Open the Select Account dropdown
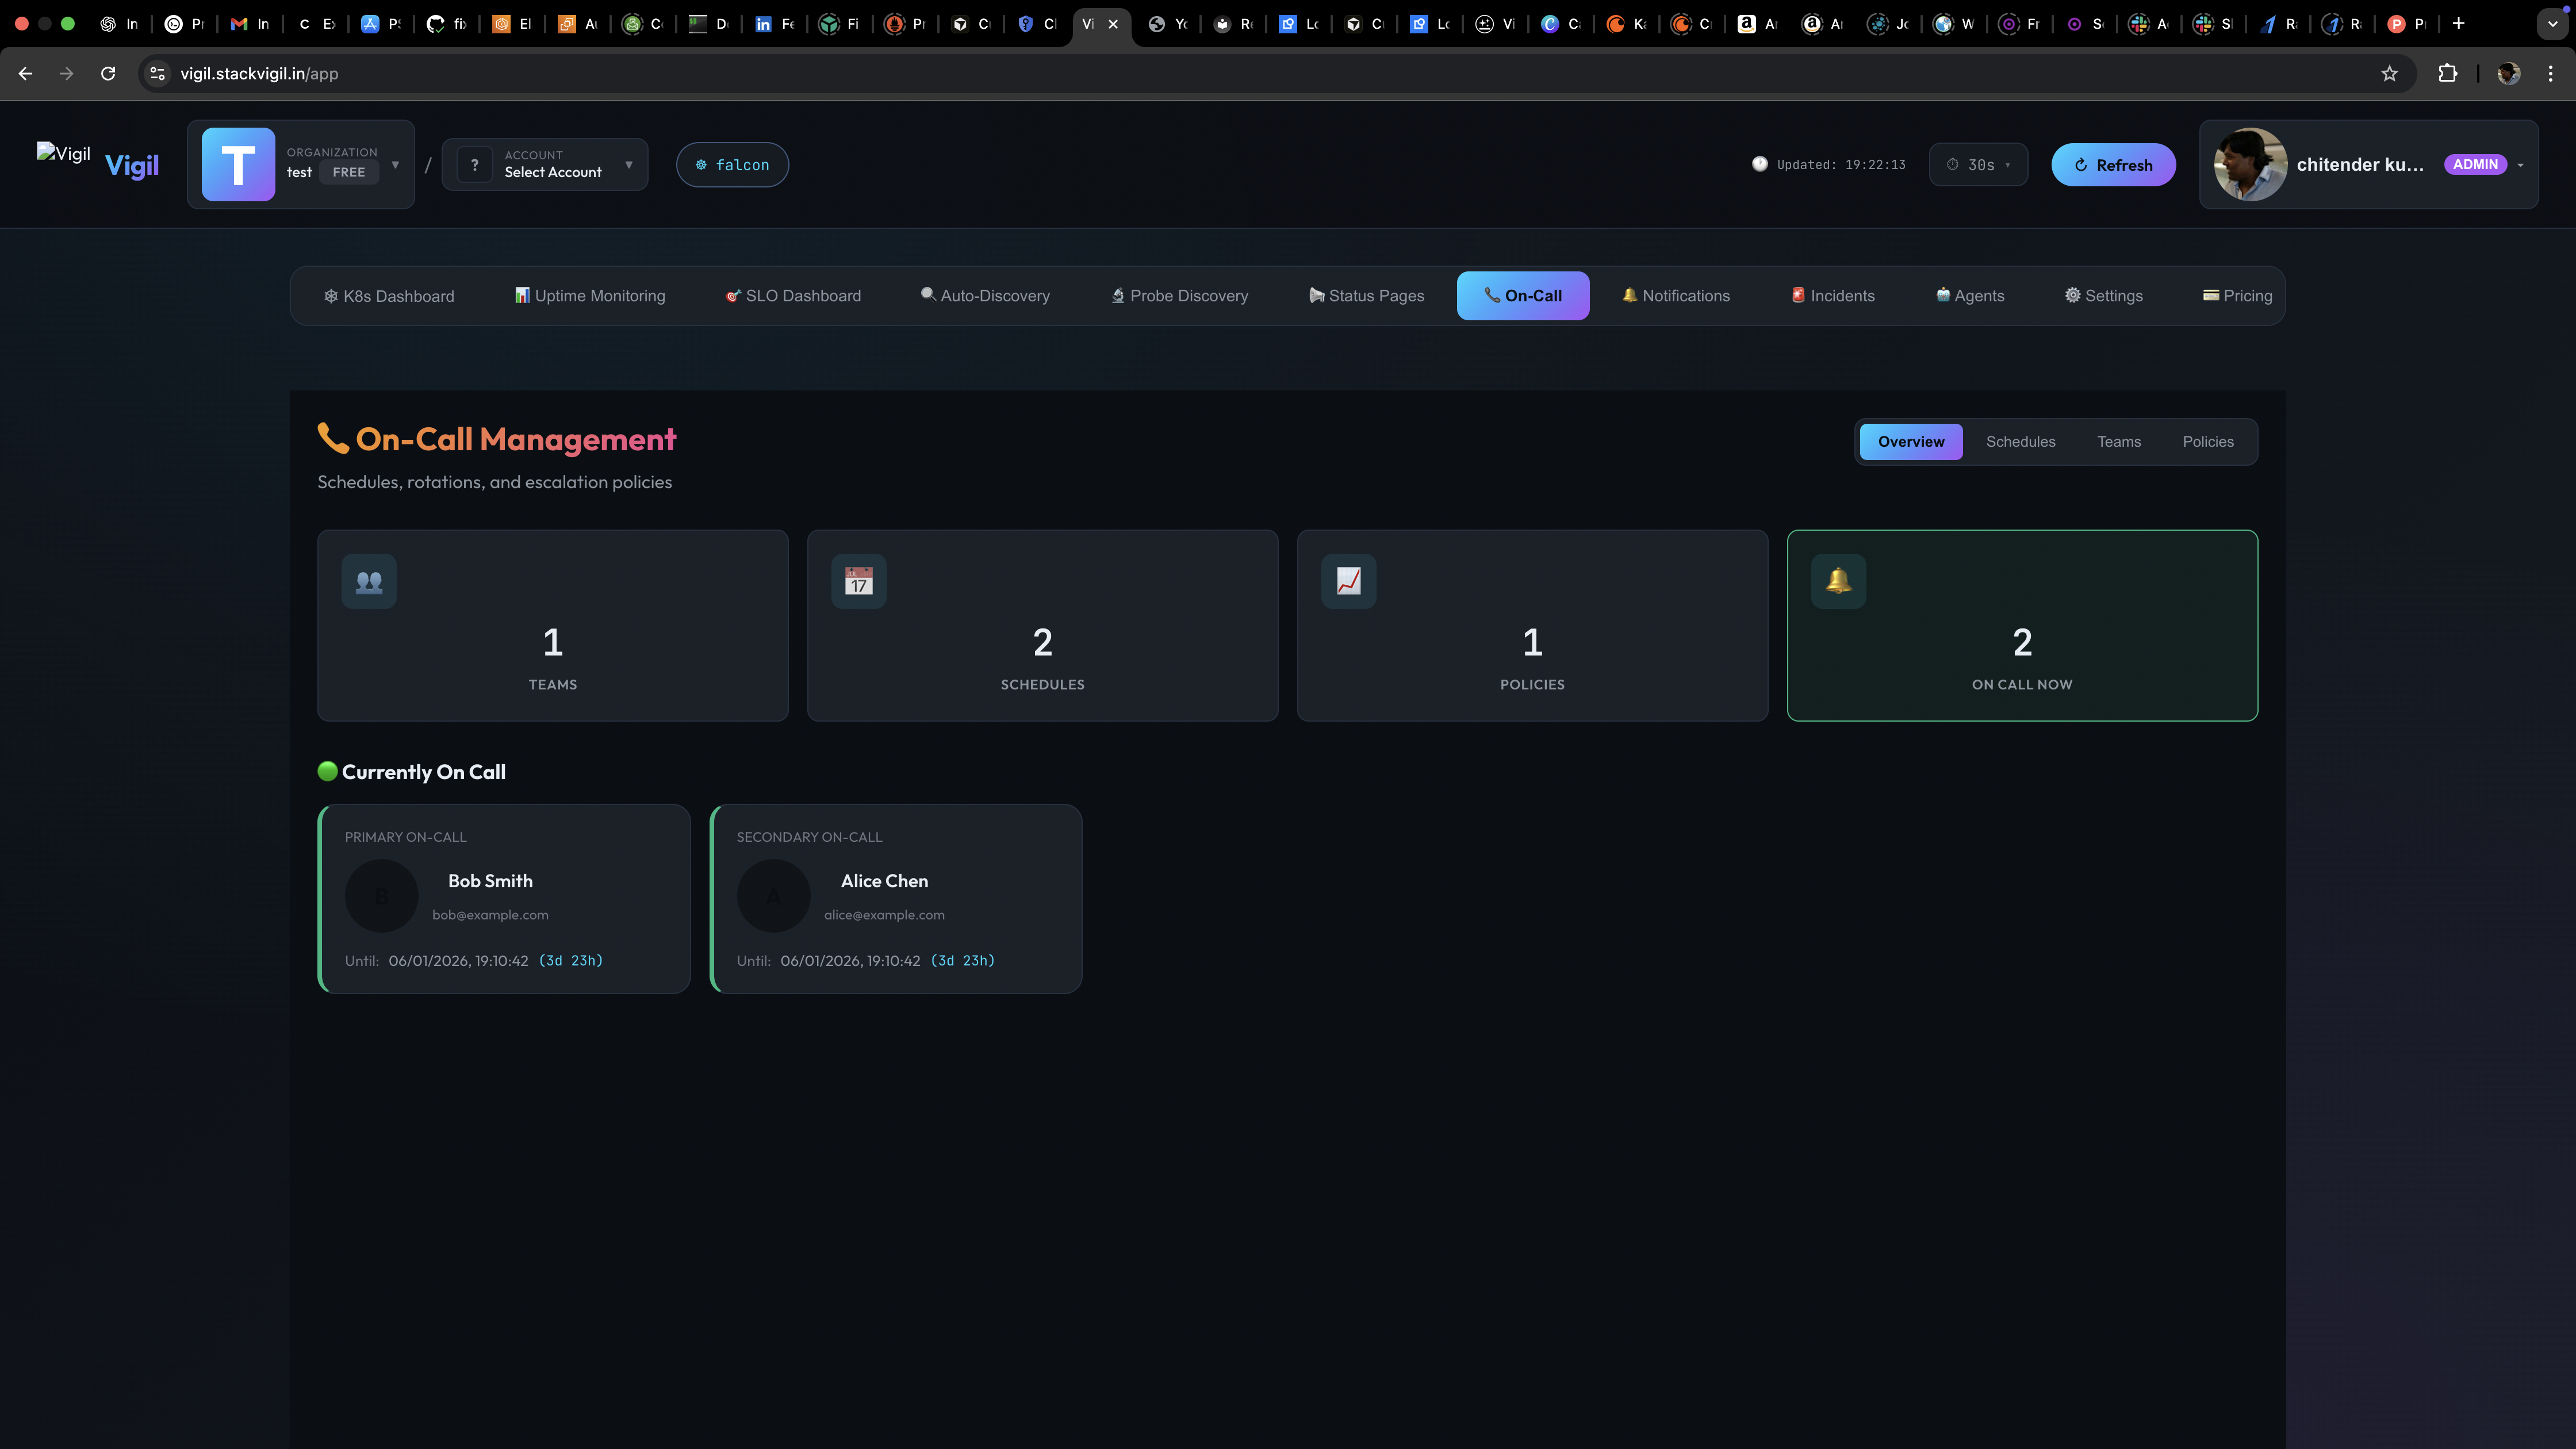The image size is (2576, 1449). pos(545,164)
